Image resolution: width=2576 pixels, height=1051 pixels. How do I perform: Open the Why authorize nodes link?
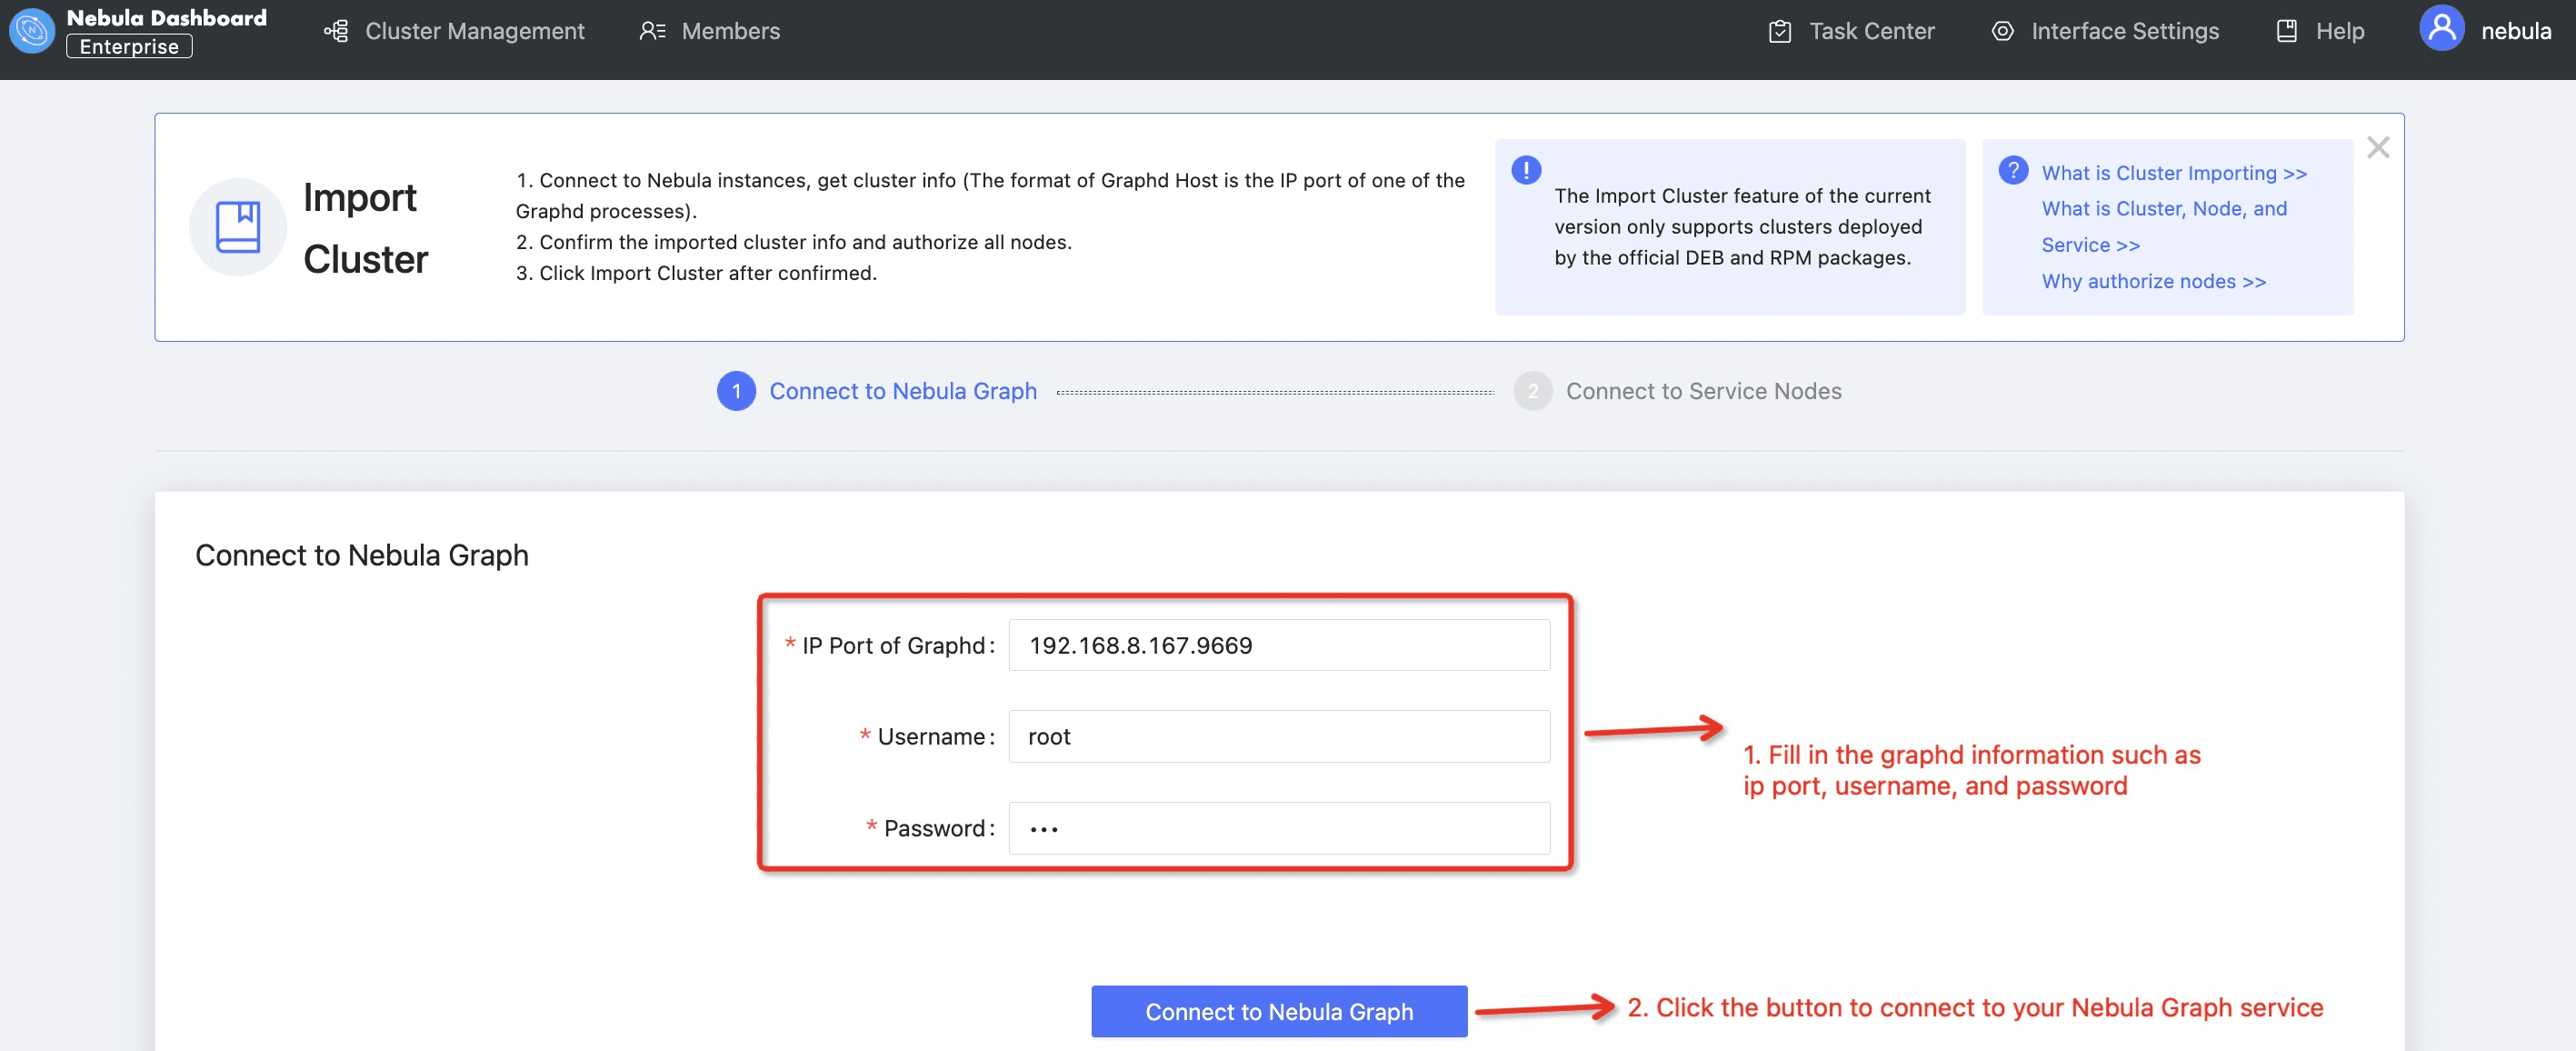point(2154,281)
